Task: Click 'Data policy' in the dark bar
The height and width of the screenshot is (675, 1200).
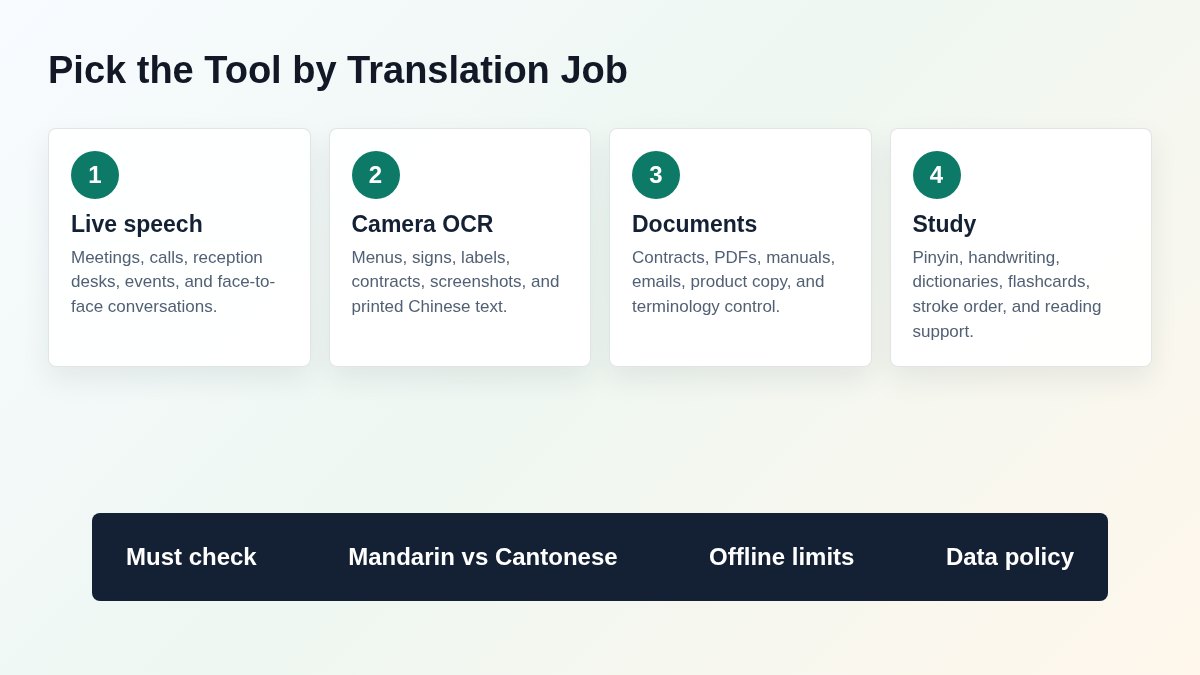Action: point(1010,557)
